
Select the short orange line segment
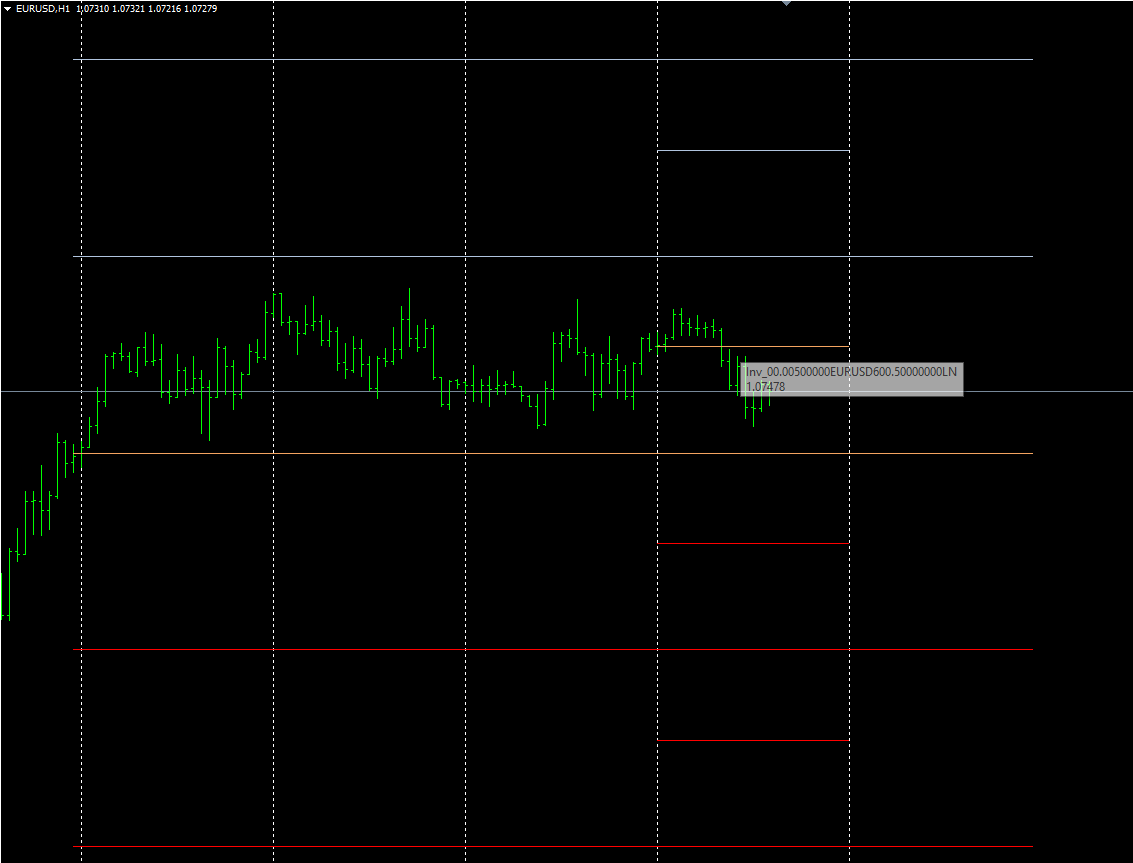[753, 347]
